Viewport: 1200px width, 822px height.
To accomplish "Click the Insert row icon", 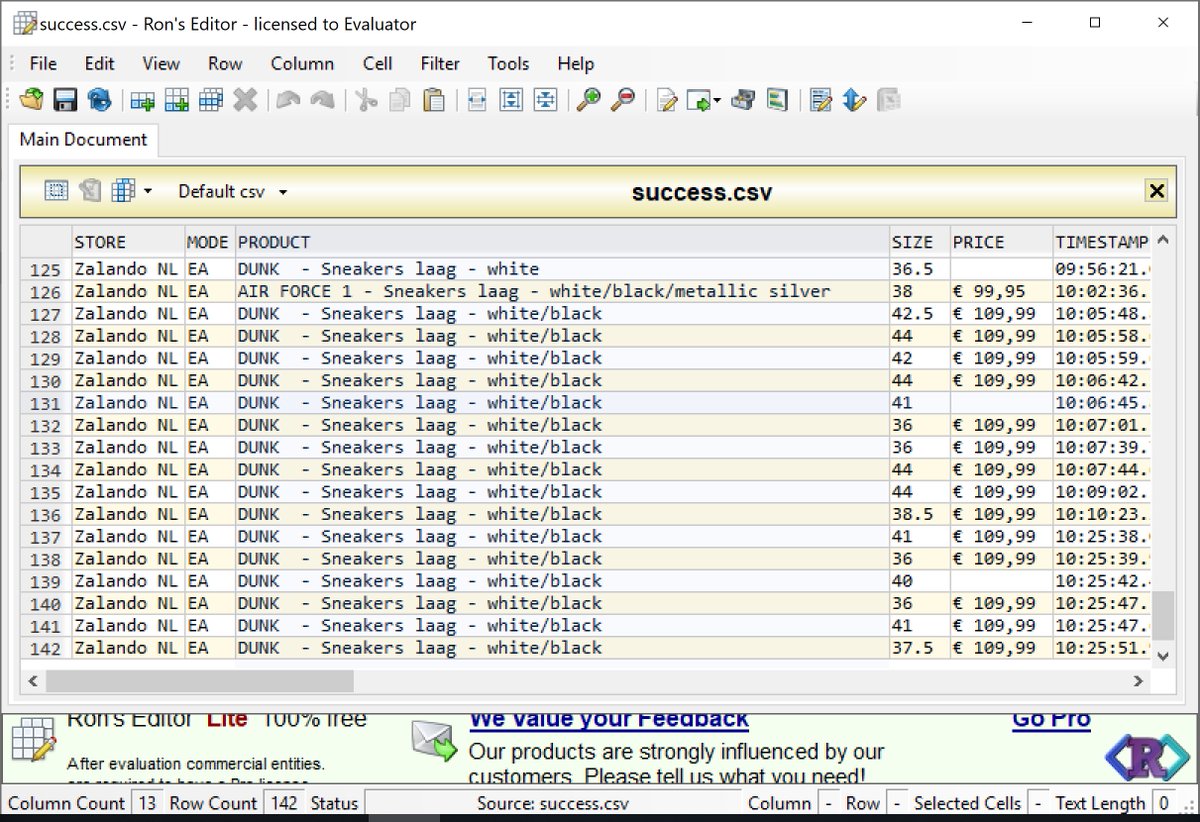I will pyautogui.click(x=142, y=100).
